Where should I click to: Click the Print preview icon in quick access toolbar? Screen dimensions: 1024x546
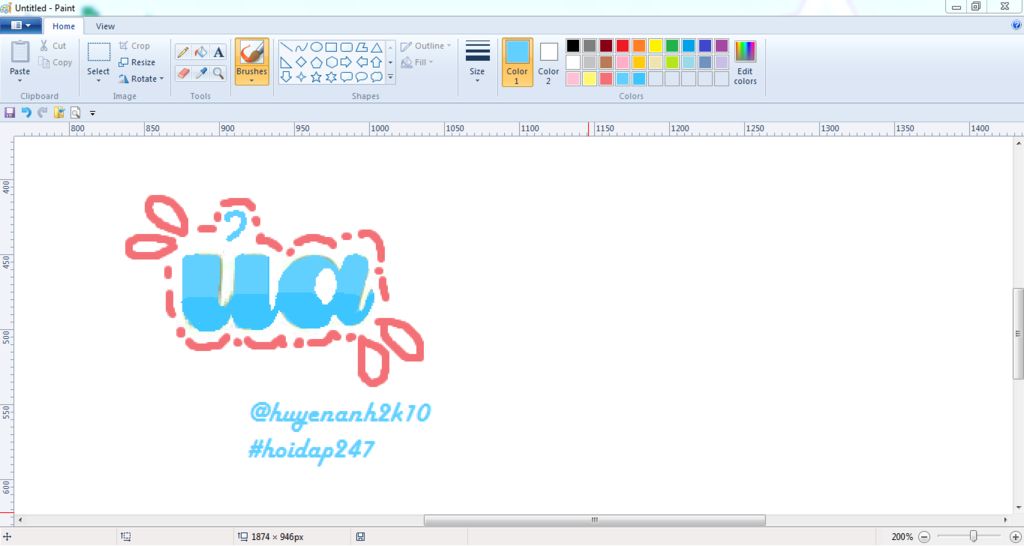(x=75, y=113)
